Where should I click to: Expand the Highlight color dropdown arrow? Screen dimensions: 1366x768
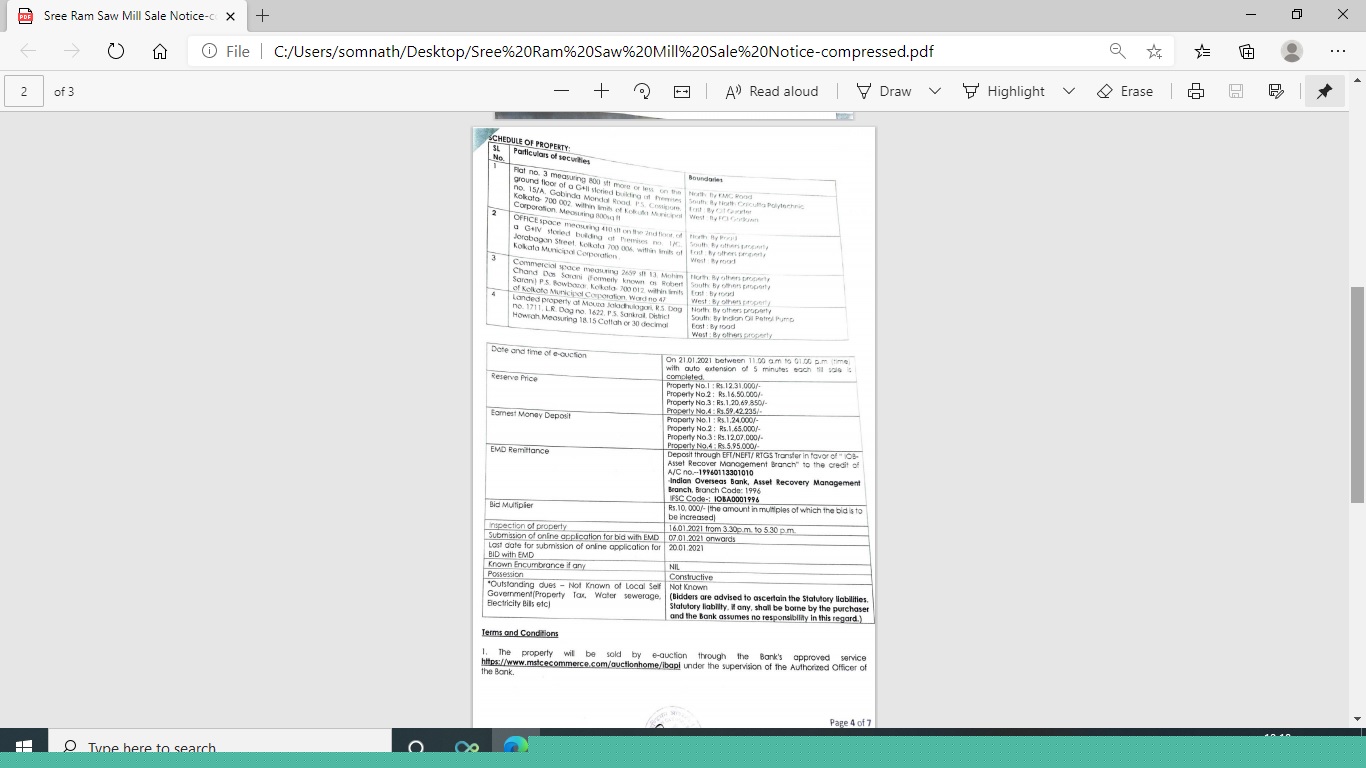click(1068, 91)
